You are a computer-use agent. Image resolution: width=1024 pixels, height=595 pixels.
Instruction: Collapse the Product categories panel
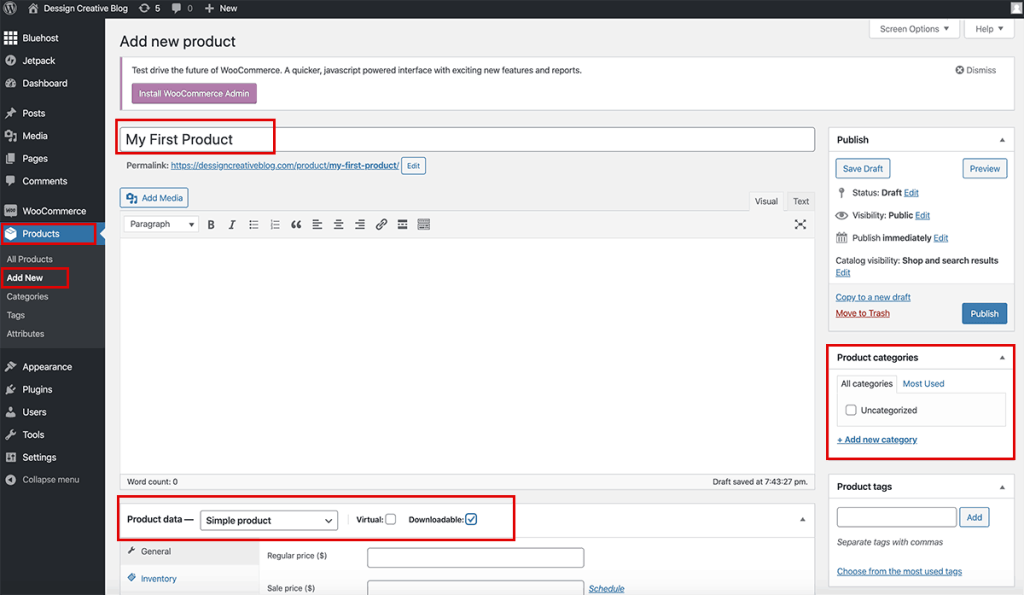point(1002,358)
